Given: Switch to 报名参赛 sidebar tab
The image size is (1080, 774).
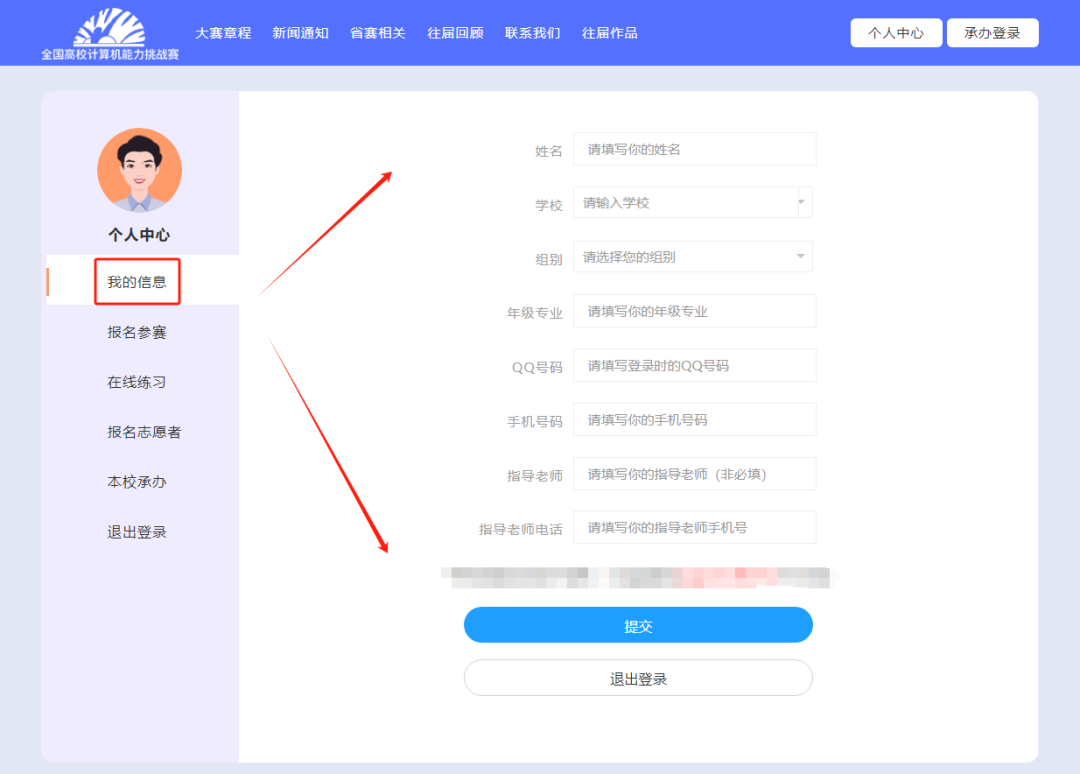Looking at the screenshot, I should 137,332.
